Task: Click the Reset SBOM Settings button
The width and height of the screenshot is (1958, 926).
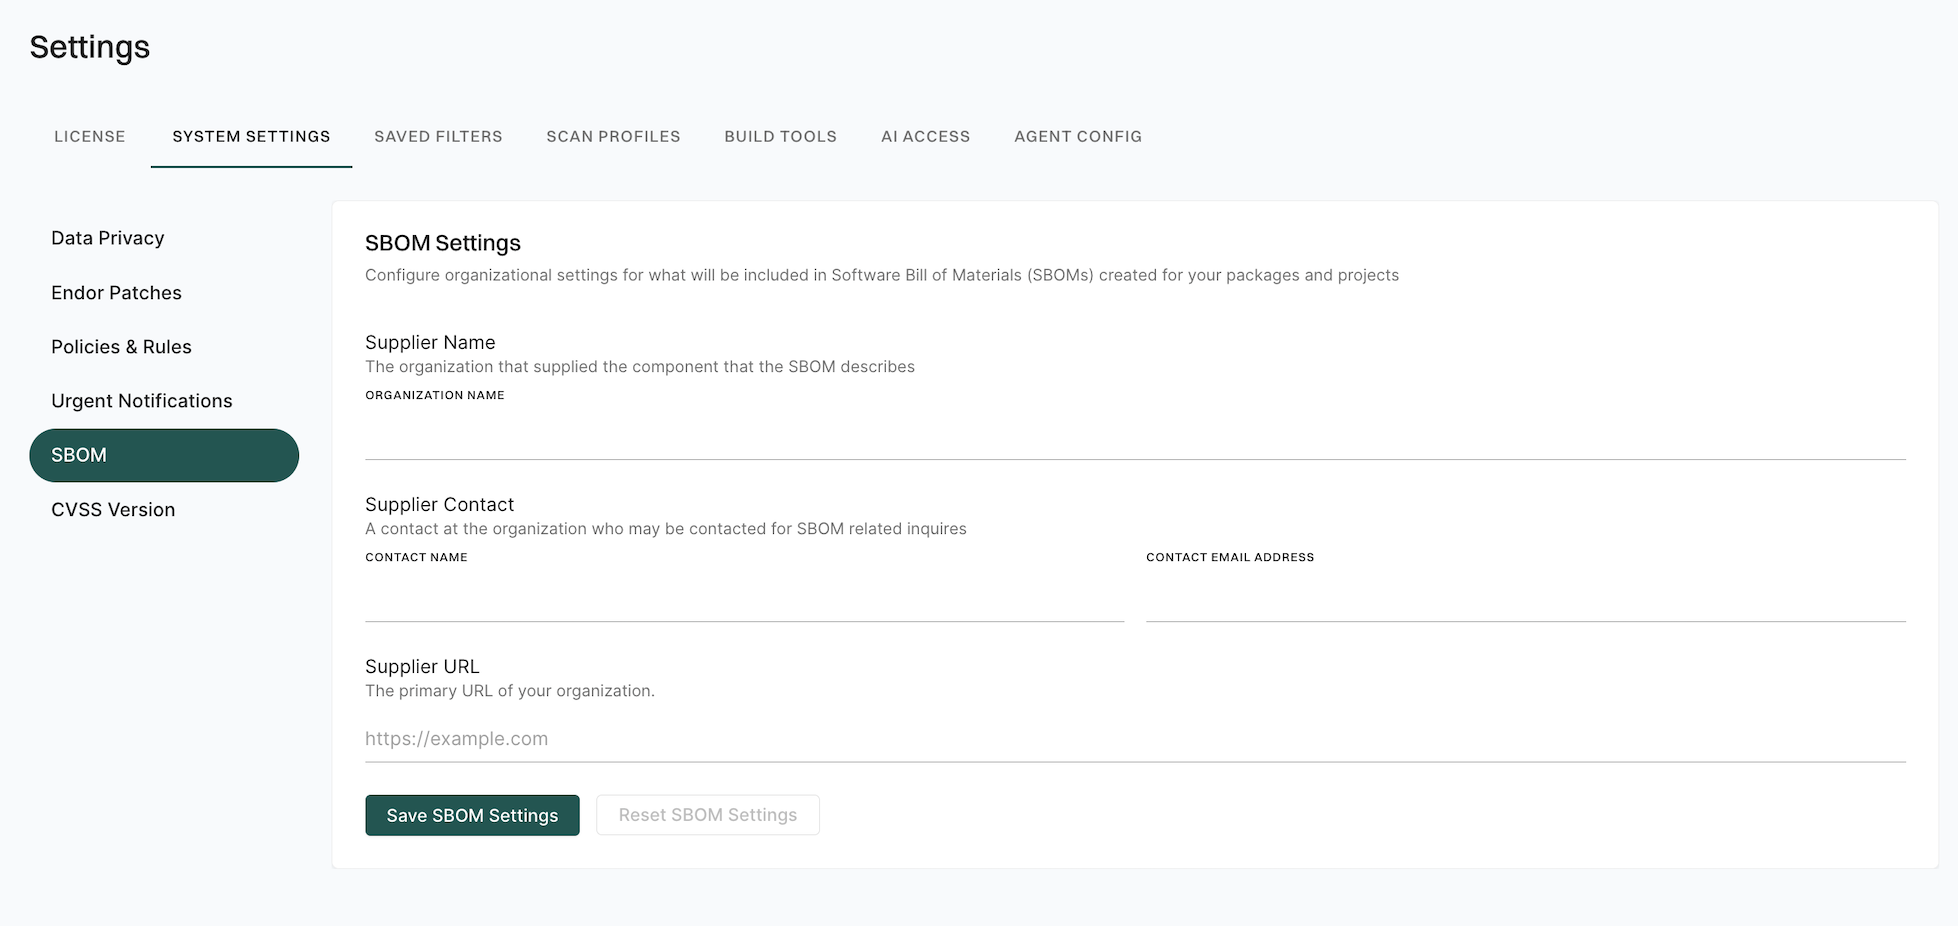Action: (x=707, y=815)
